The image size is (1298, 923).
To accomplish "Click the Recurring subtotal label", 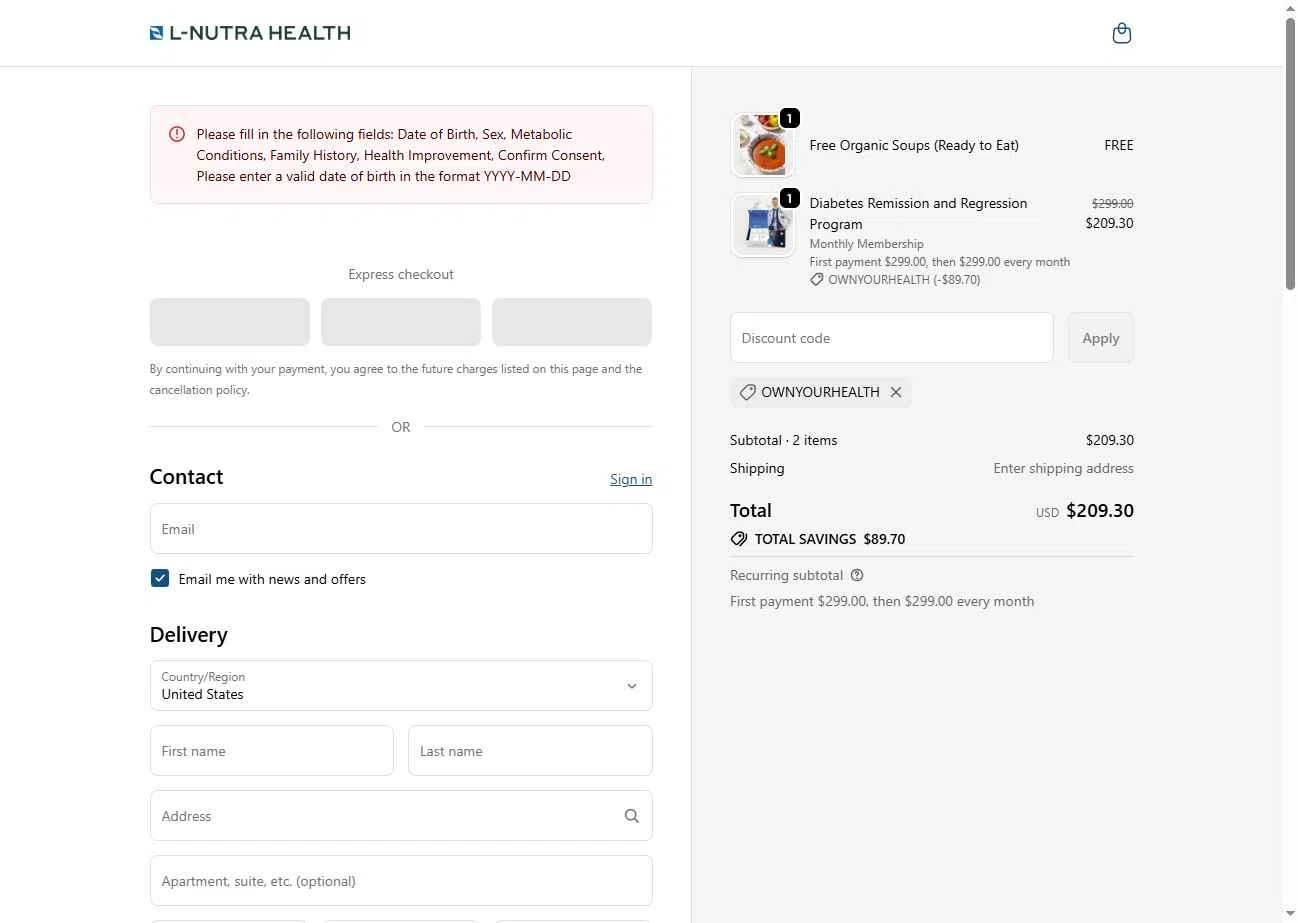I will tap(787, 575).
